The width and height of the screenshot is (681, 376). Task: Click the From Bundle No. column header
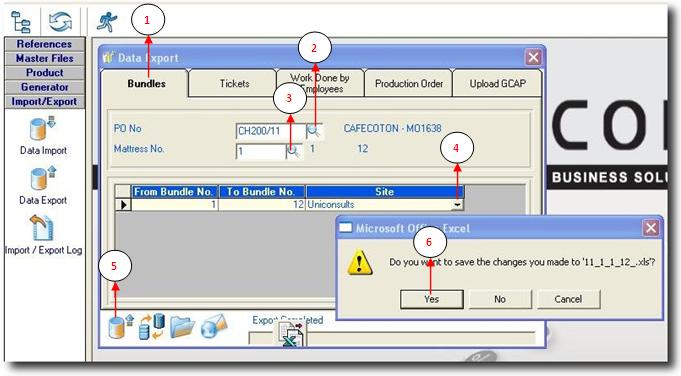click(x=174, y=191)
